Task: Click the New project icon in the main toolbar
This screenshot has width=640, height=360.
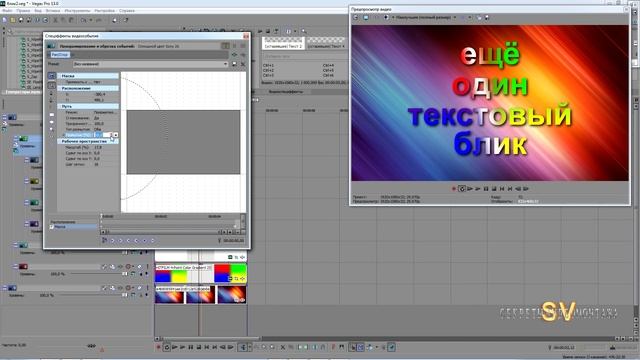Action: (5, 20)
